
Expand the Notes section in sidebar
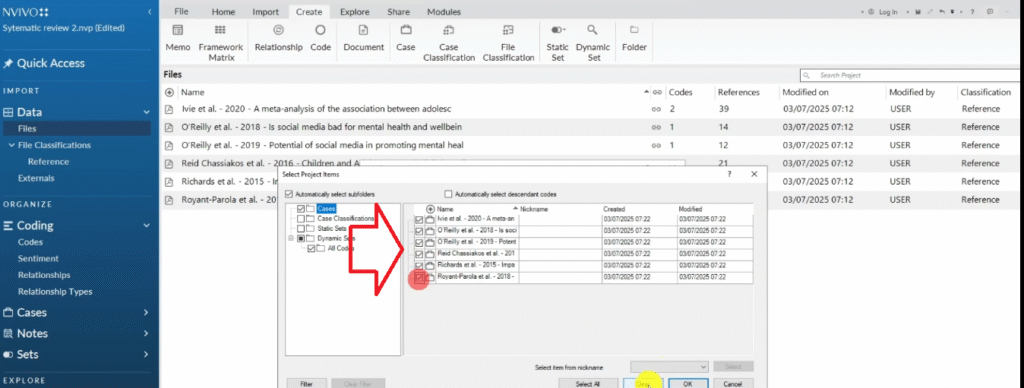coord(146,334)
